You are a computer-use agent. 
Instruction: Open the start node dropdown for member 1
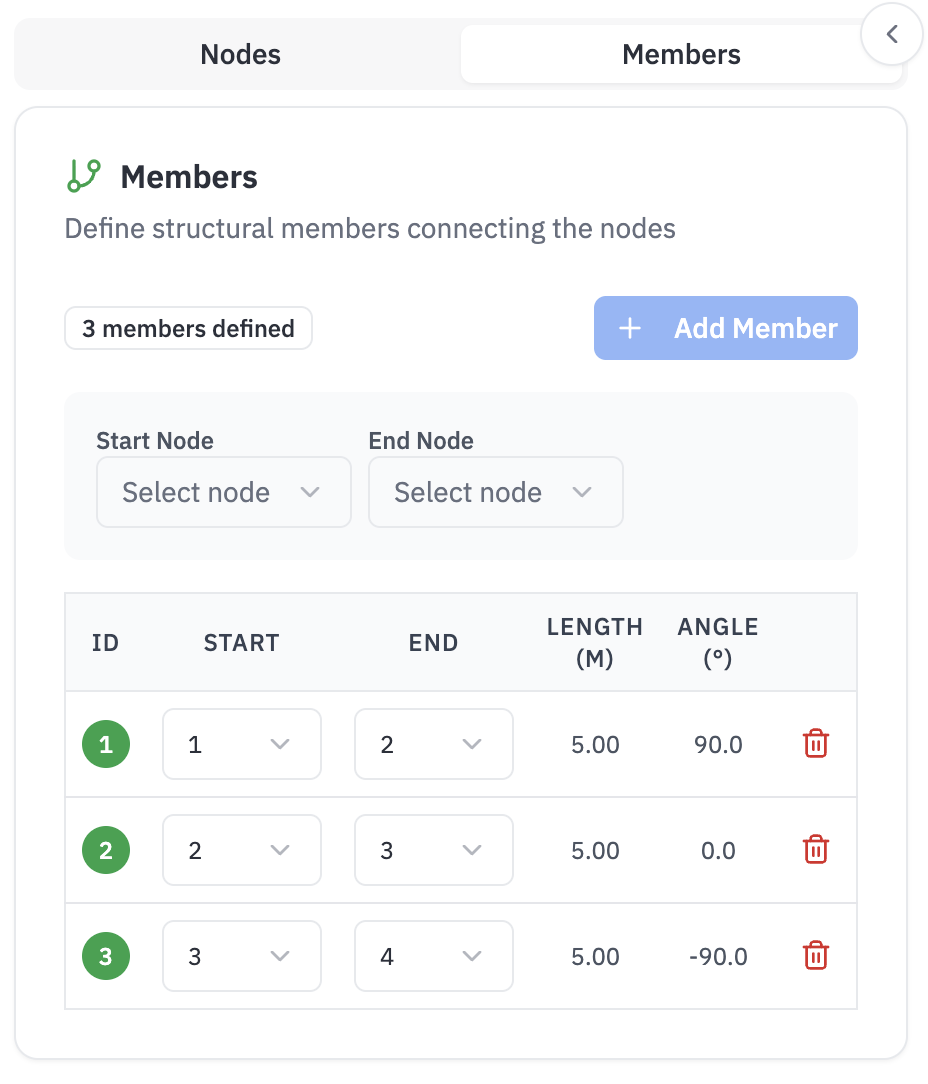point(241,744)
